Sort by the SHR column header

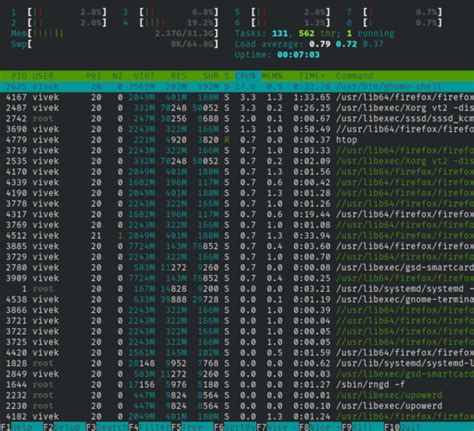211,76
